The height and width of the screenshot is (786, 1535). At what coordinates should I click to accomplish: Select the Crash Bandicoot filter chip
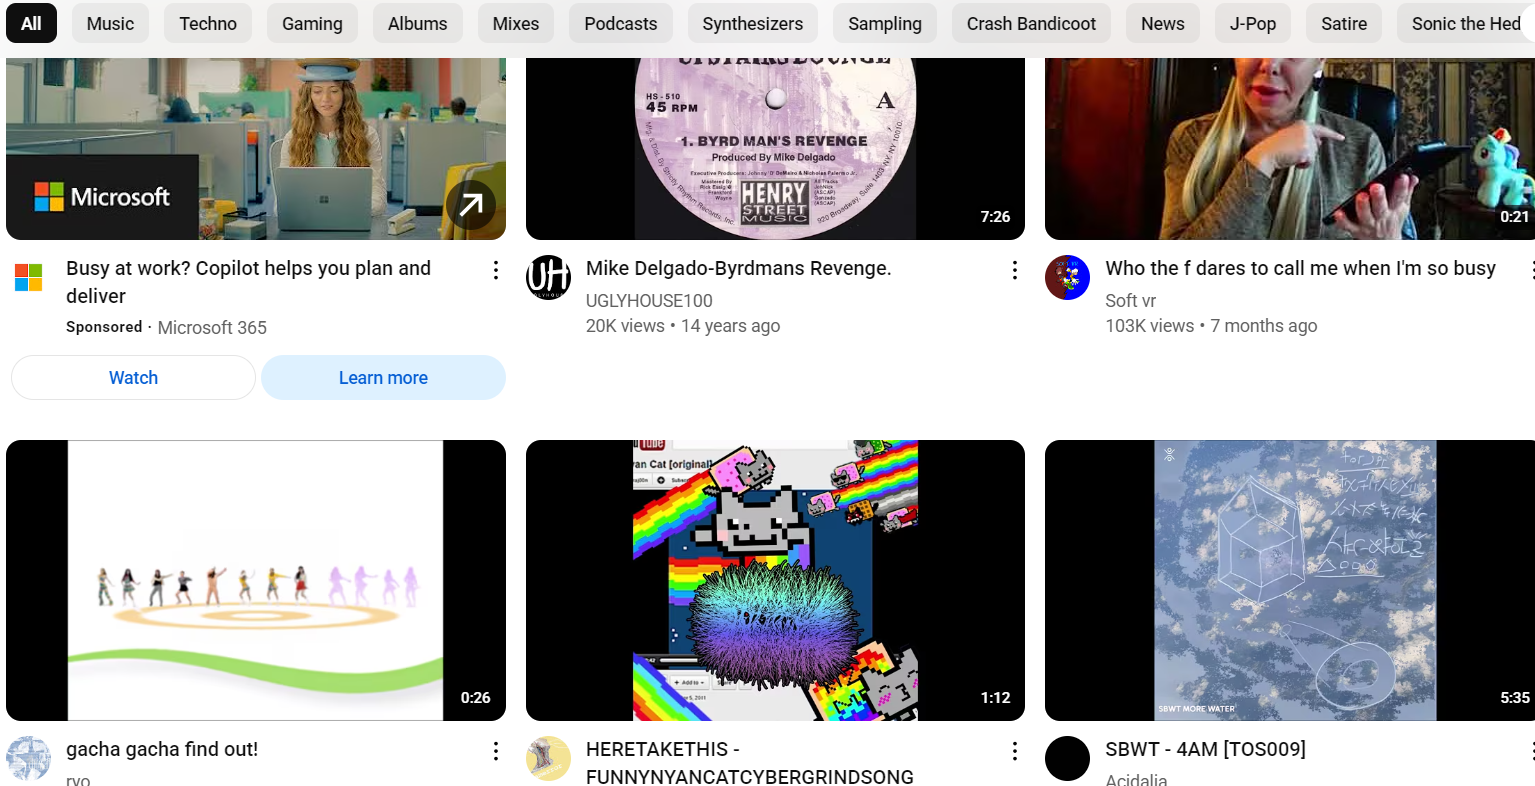[1031, 23]
